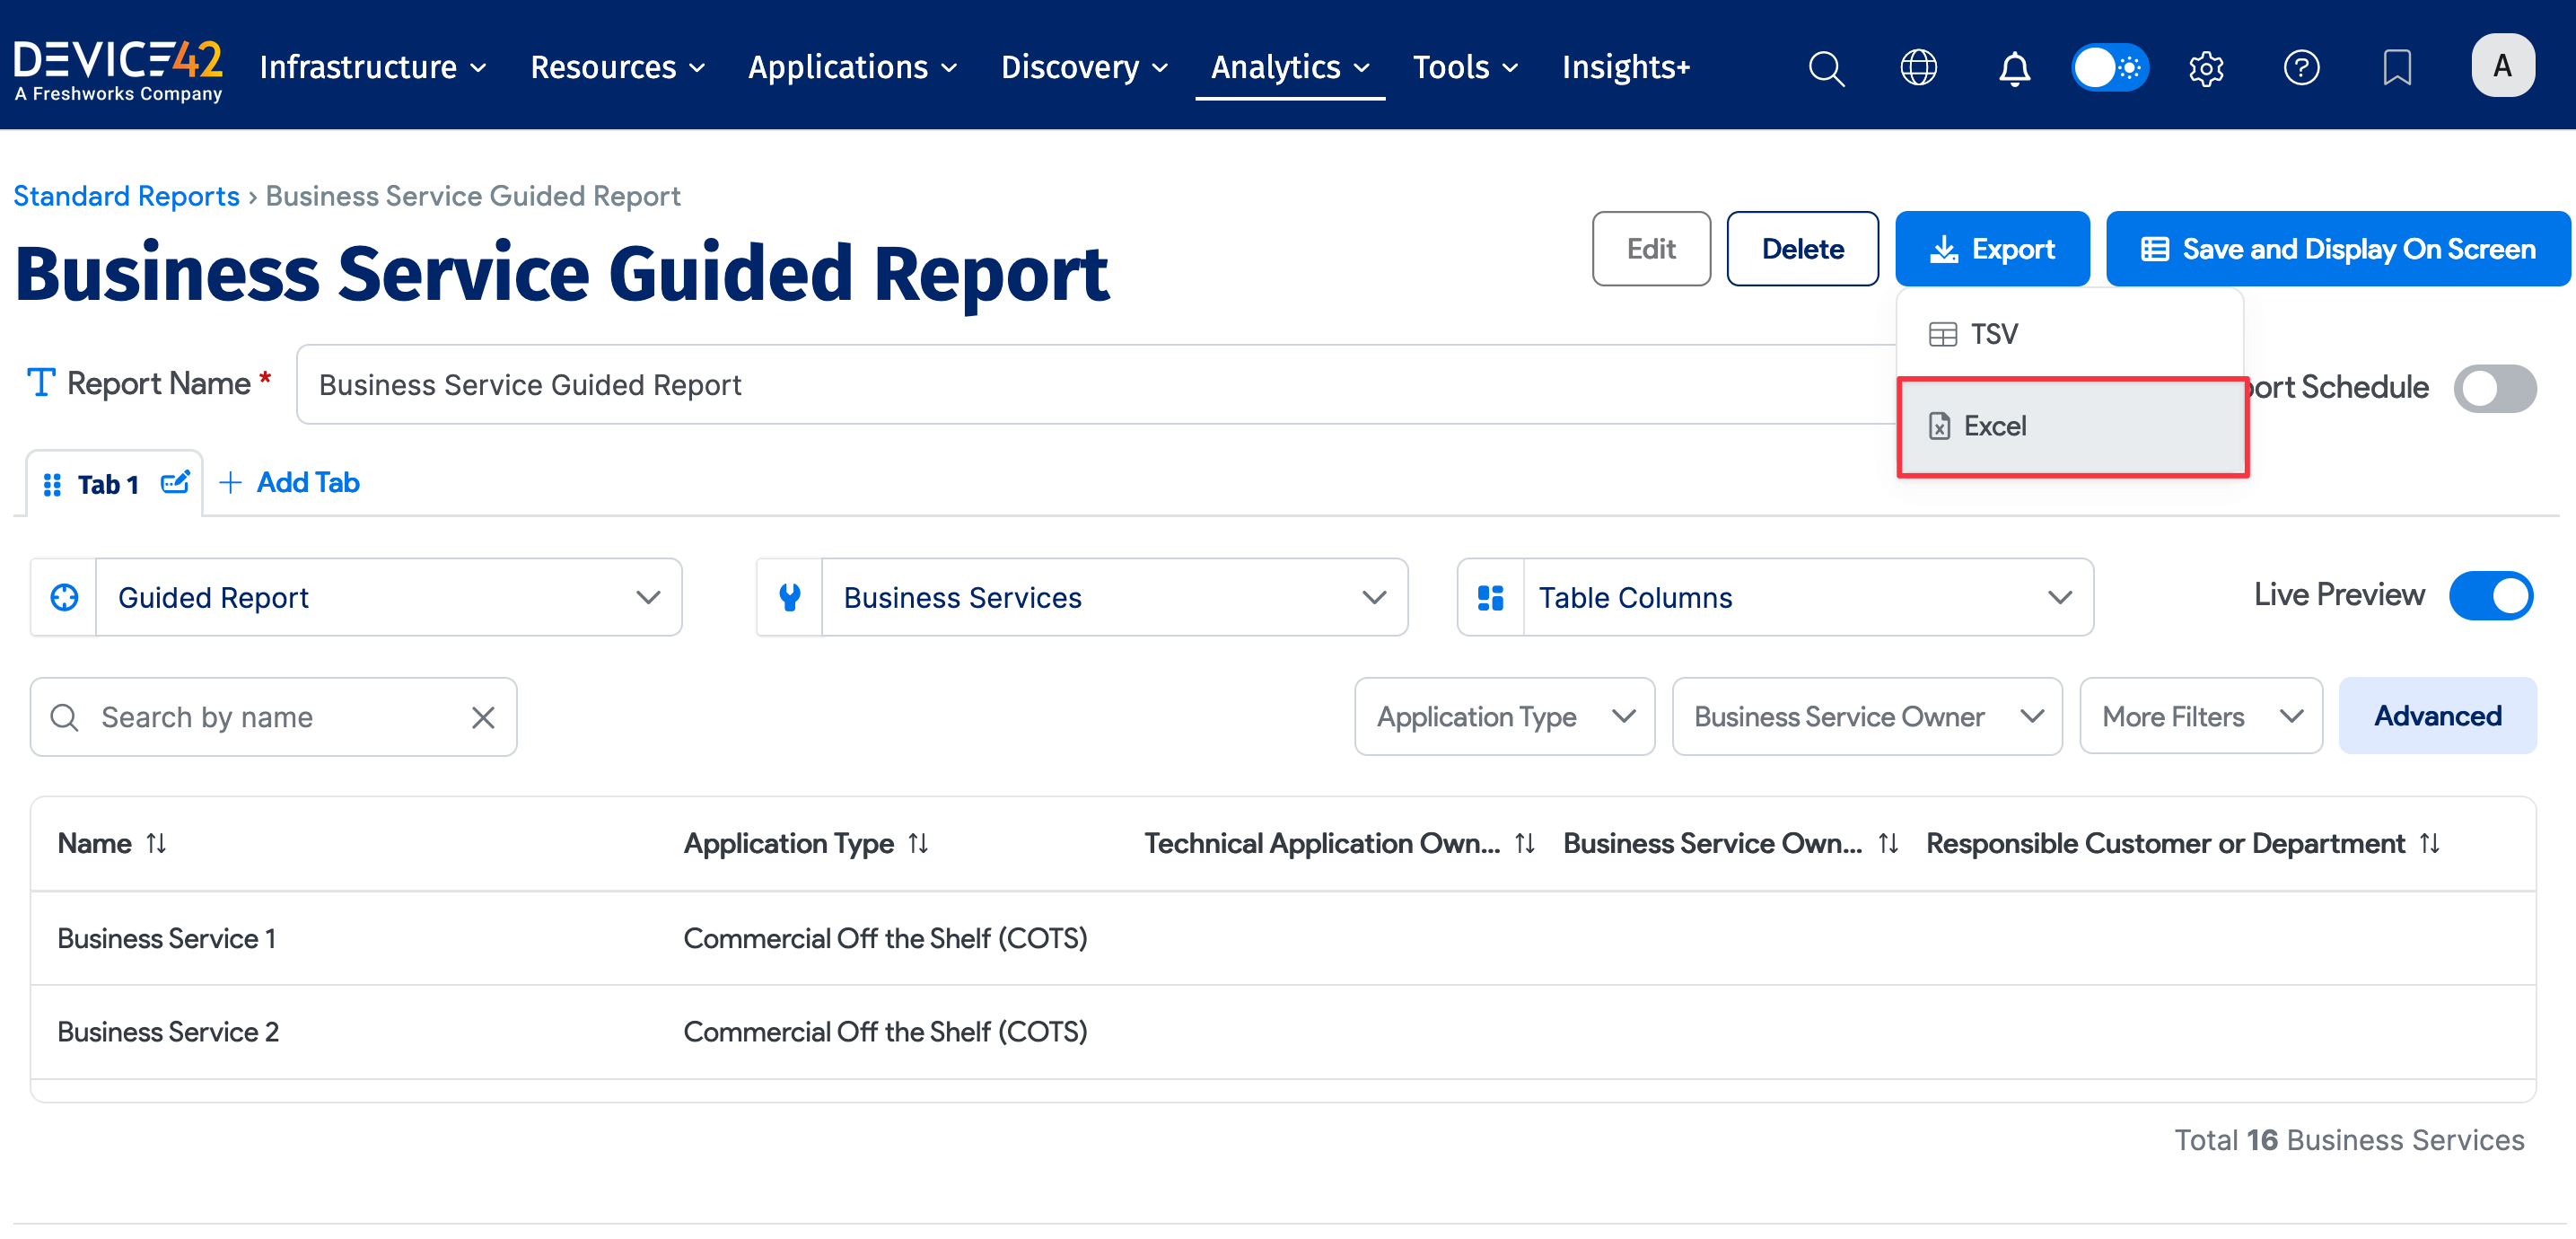Open the Resources menu
2576x1239 pixels.
coord(617,67)
